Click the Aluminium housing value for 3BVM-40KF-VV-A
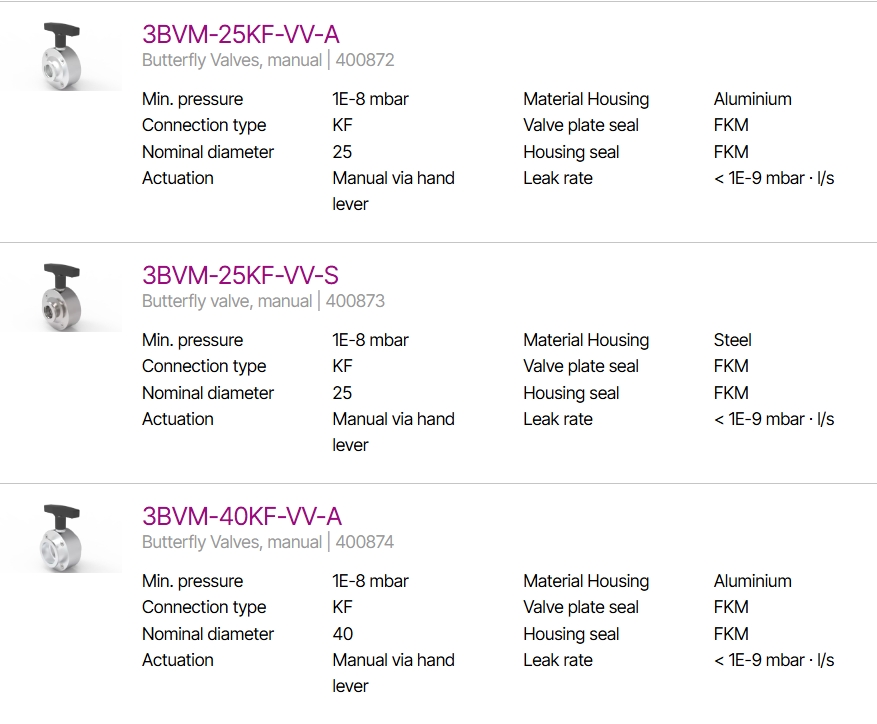Screen dimensions: 877x724 click(752, 581)
